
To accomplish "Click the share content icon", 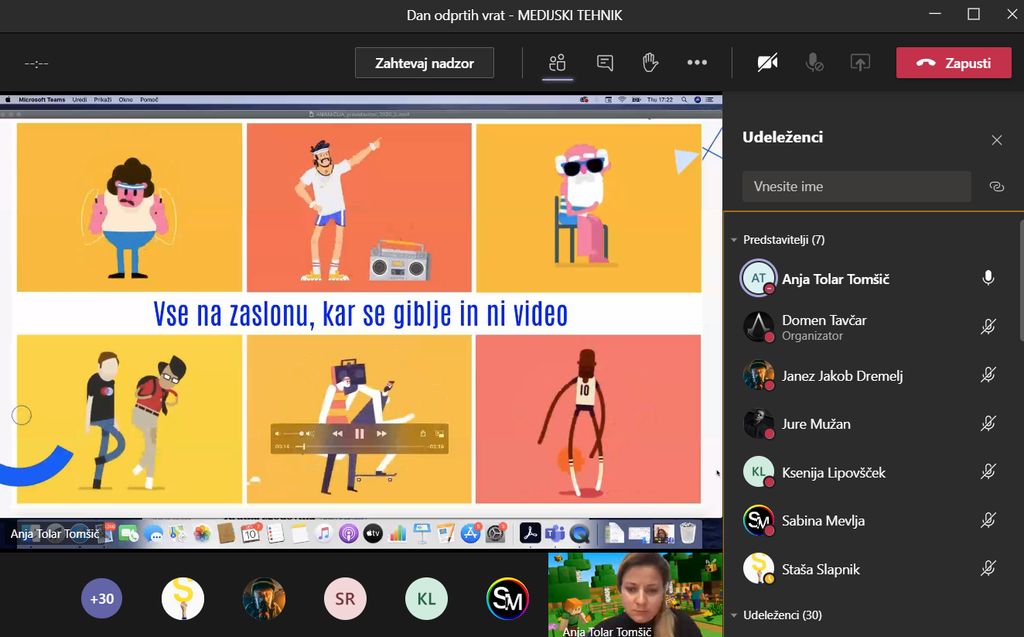I will 860,63.
